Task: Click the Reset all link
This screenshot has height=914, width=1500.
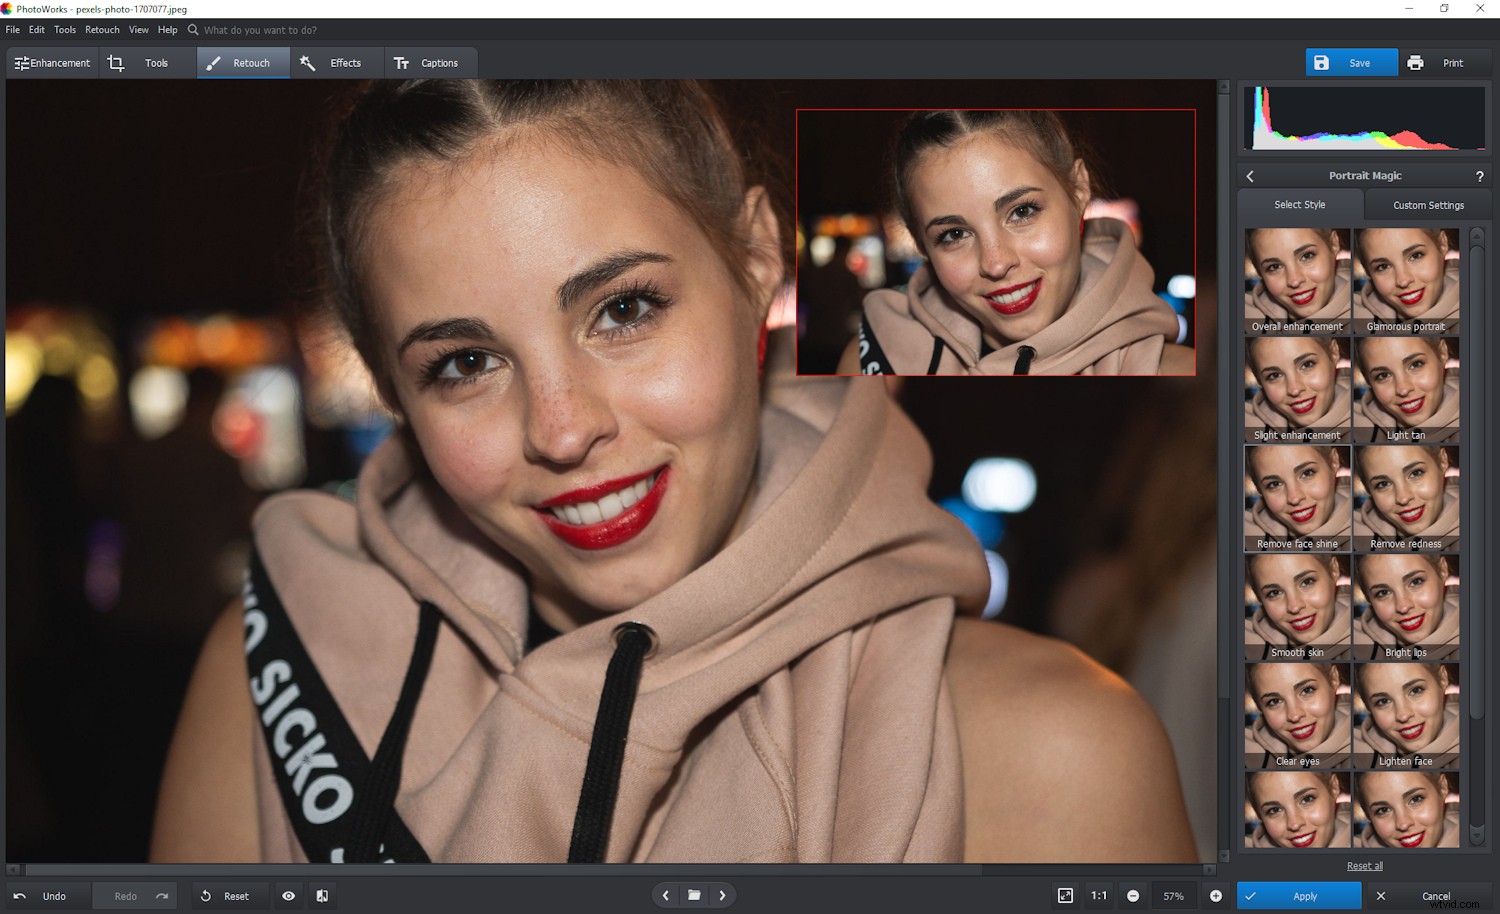Action: coord(1364,866)
